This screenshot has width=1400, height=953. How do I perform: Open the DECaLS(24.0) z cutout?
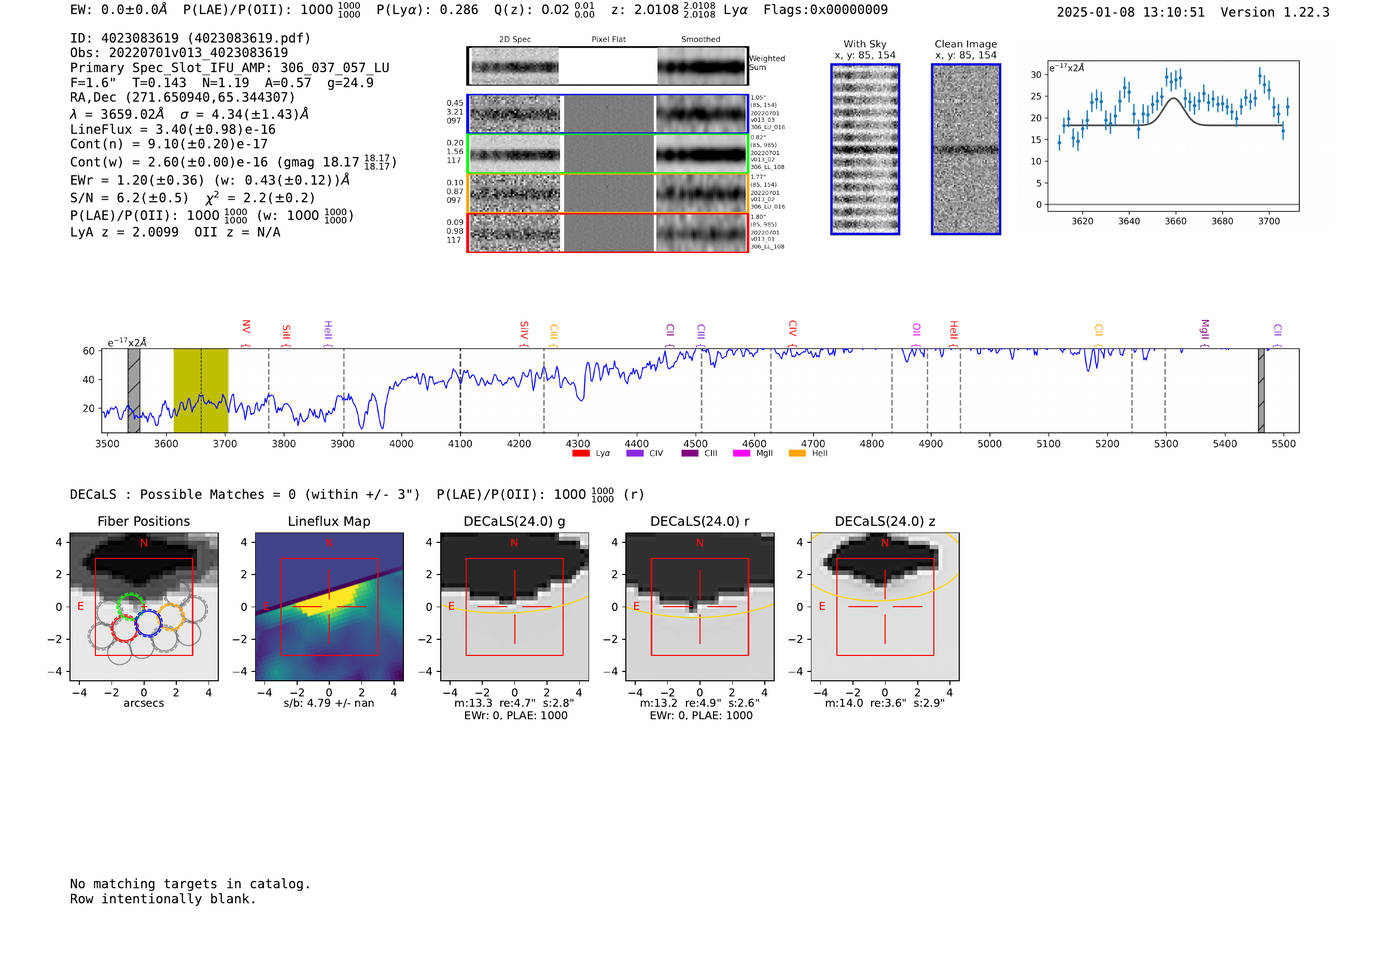click(x=885, y=607)
